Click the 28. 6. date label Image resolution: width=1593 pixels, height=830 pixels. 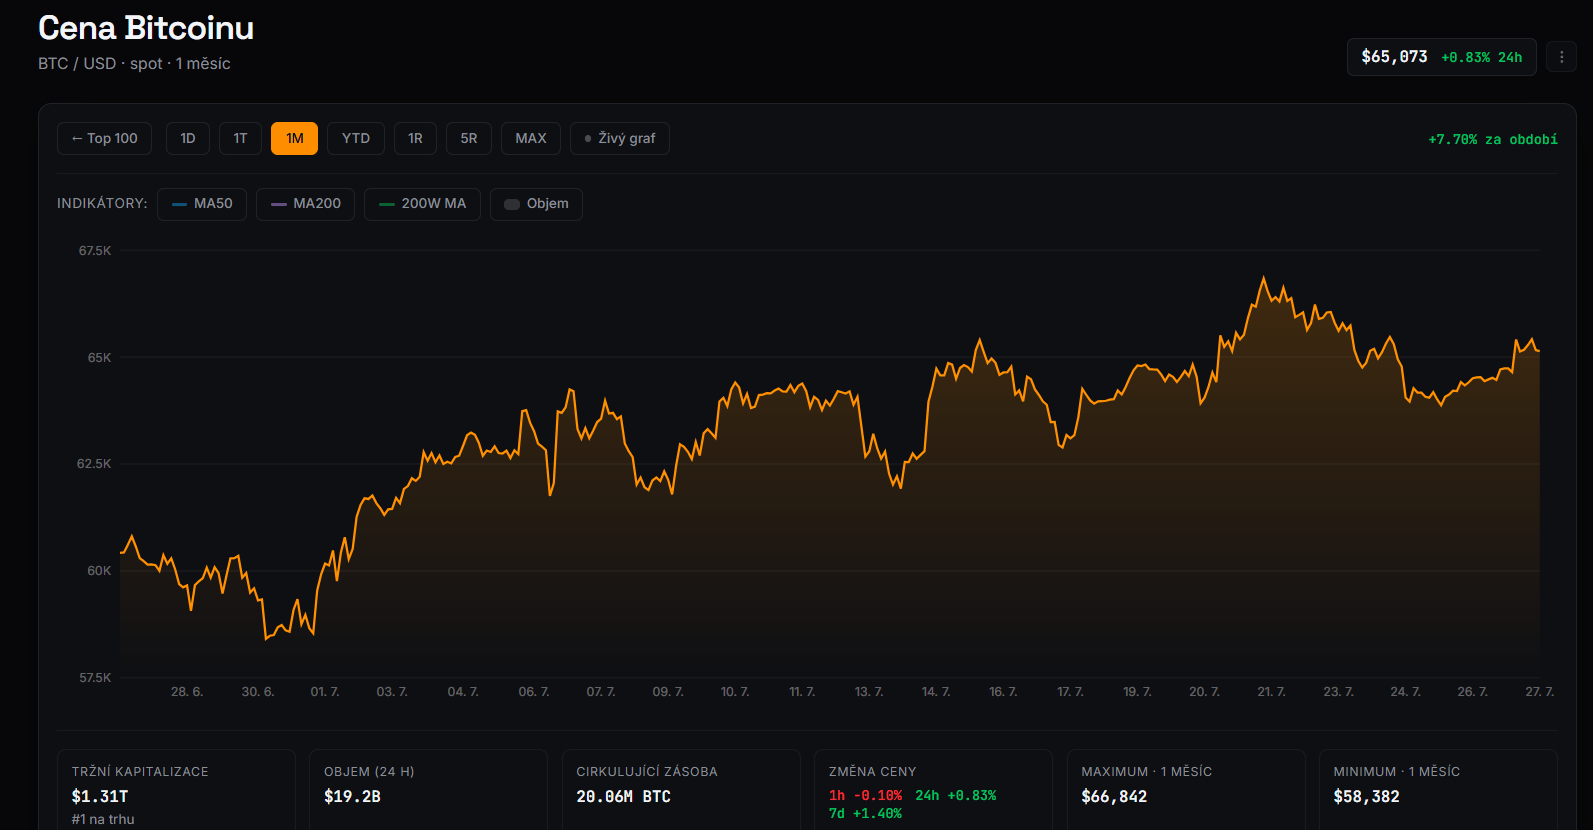point(187,692)
